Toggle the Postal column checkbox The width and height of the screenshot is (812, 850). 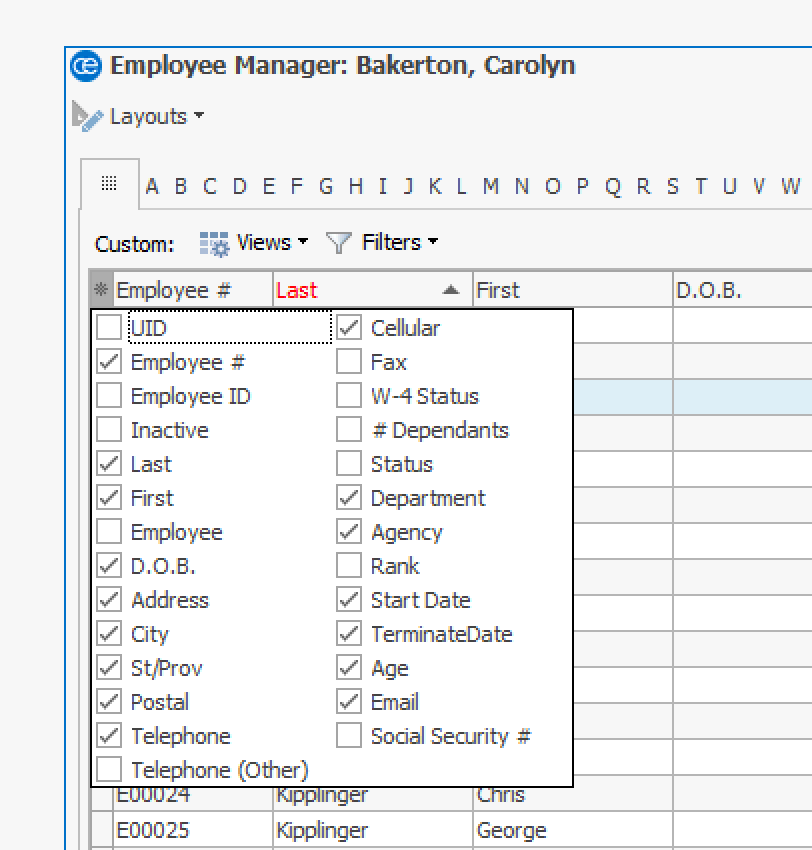pyautogui.click(x=109, y=701)
